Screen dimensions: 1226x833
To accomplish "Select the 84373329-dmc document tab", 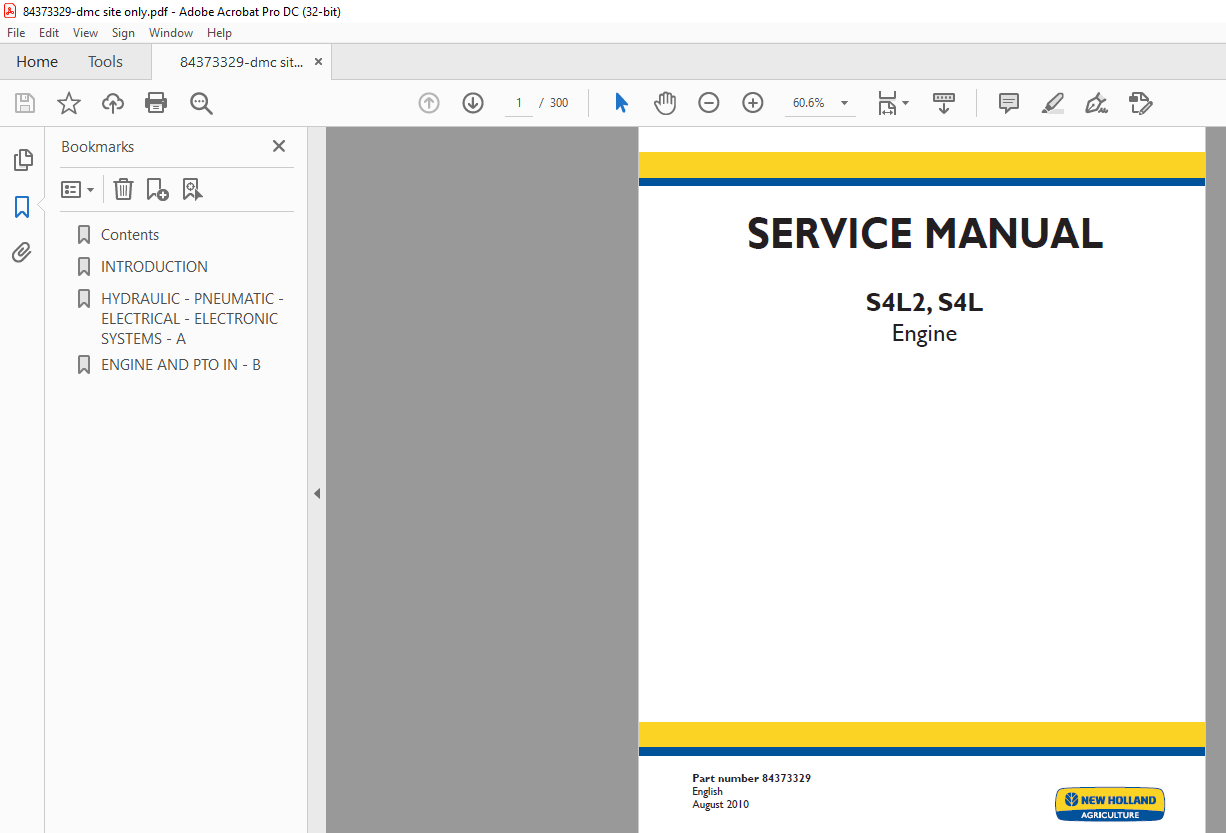I will pos(241,62).
